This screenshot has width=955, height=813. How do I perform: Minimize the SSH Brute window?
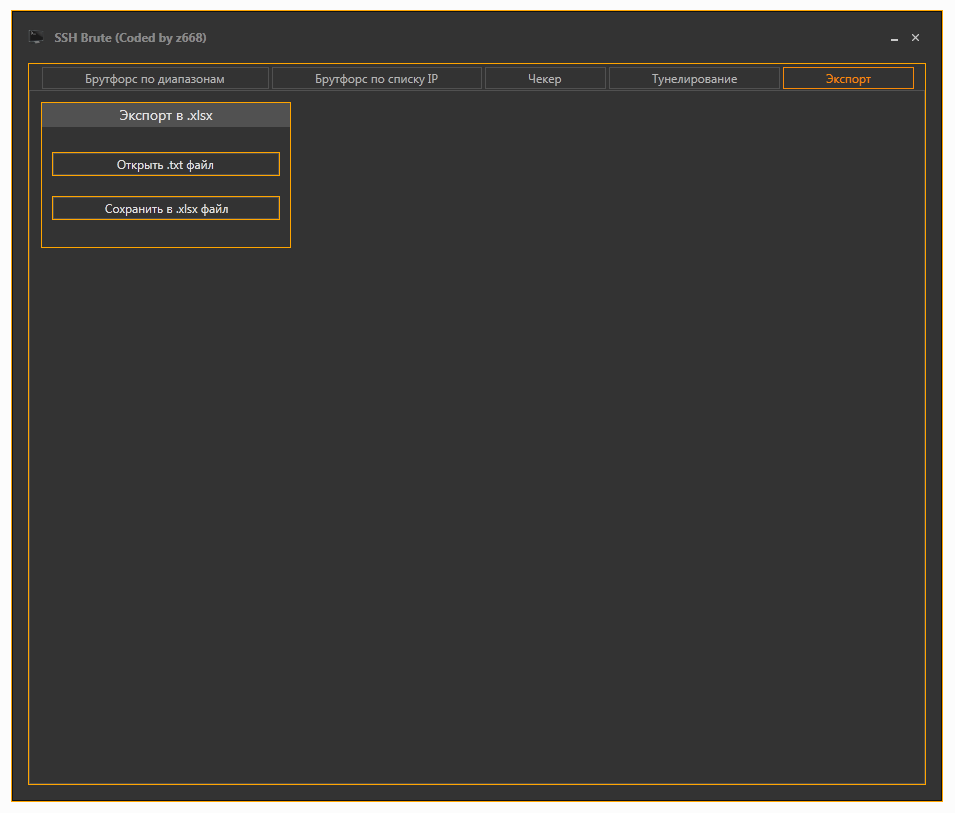pyautogui.click(x=894, y=38)
